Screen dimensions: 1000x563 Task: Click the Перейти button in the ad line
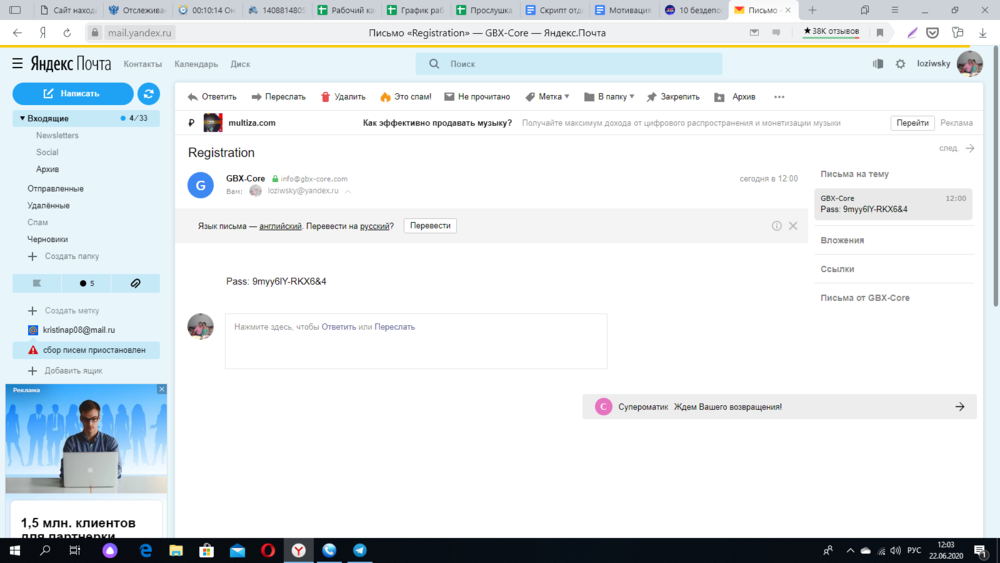(912, 123)
